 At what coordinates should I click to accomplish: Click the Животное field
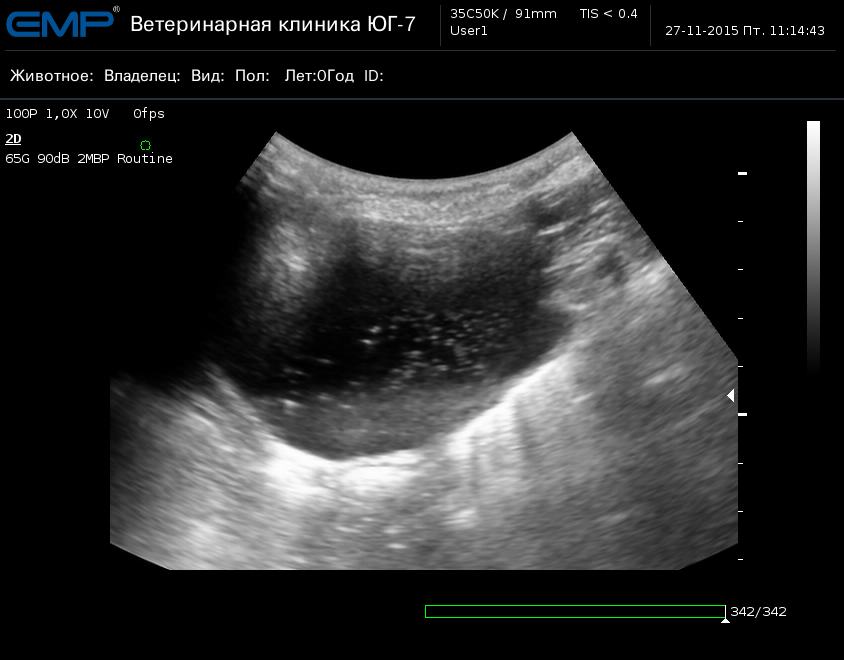[52, 76]
